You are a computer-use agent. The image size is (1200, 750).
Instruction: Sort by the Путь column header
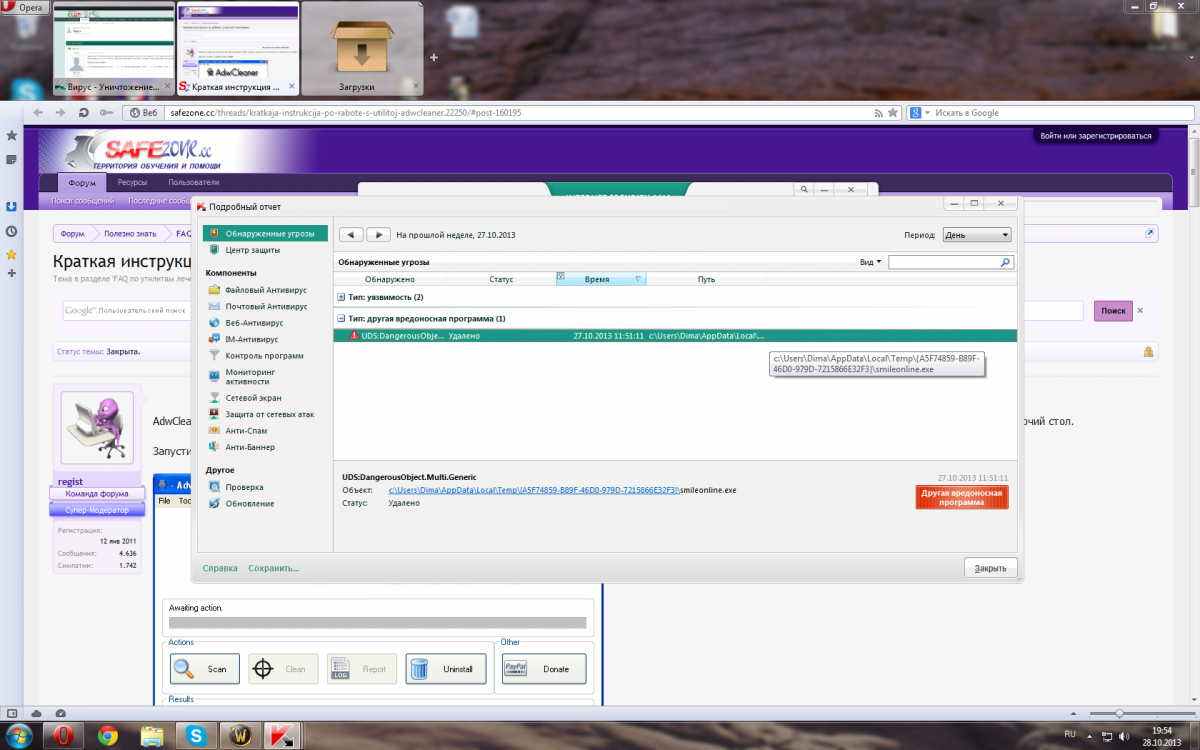[x=706, y=280]
